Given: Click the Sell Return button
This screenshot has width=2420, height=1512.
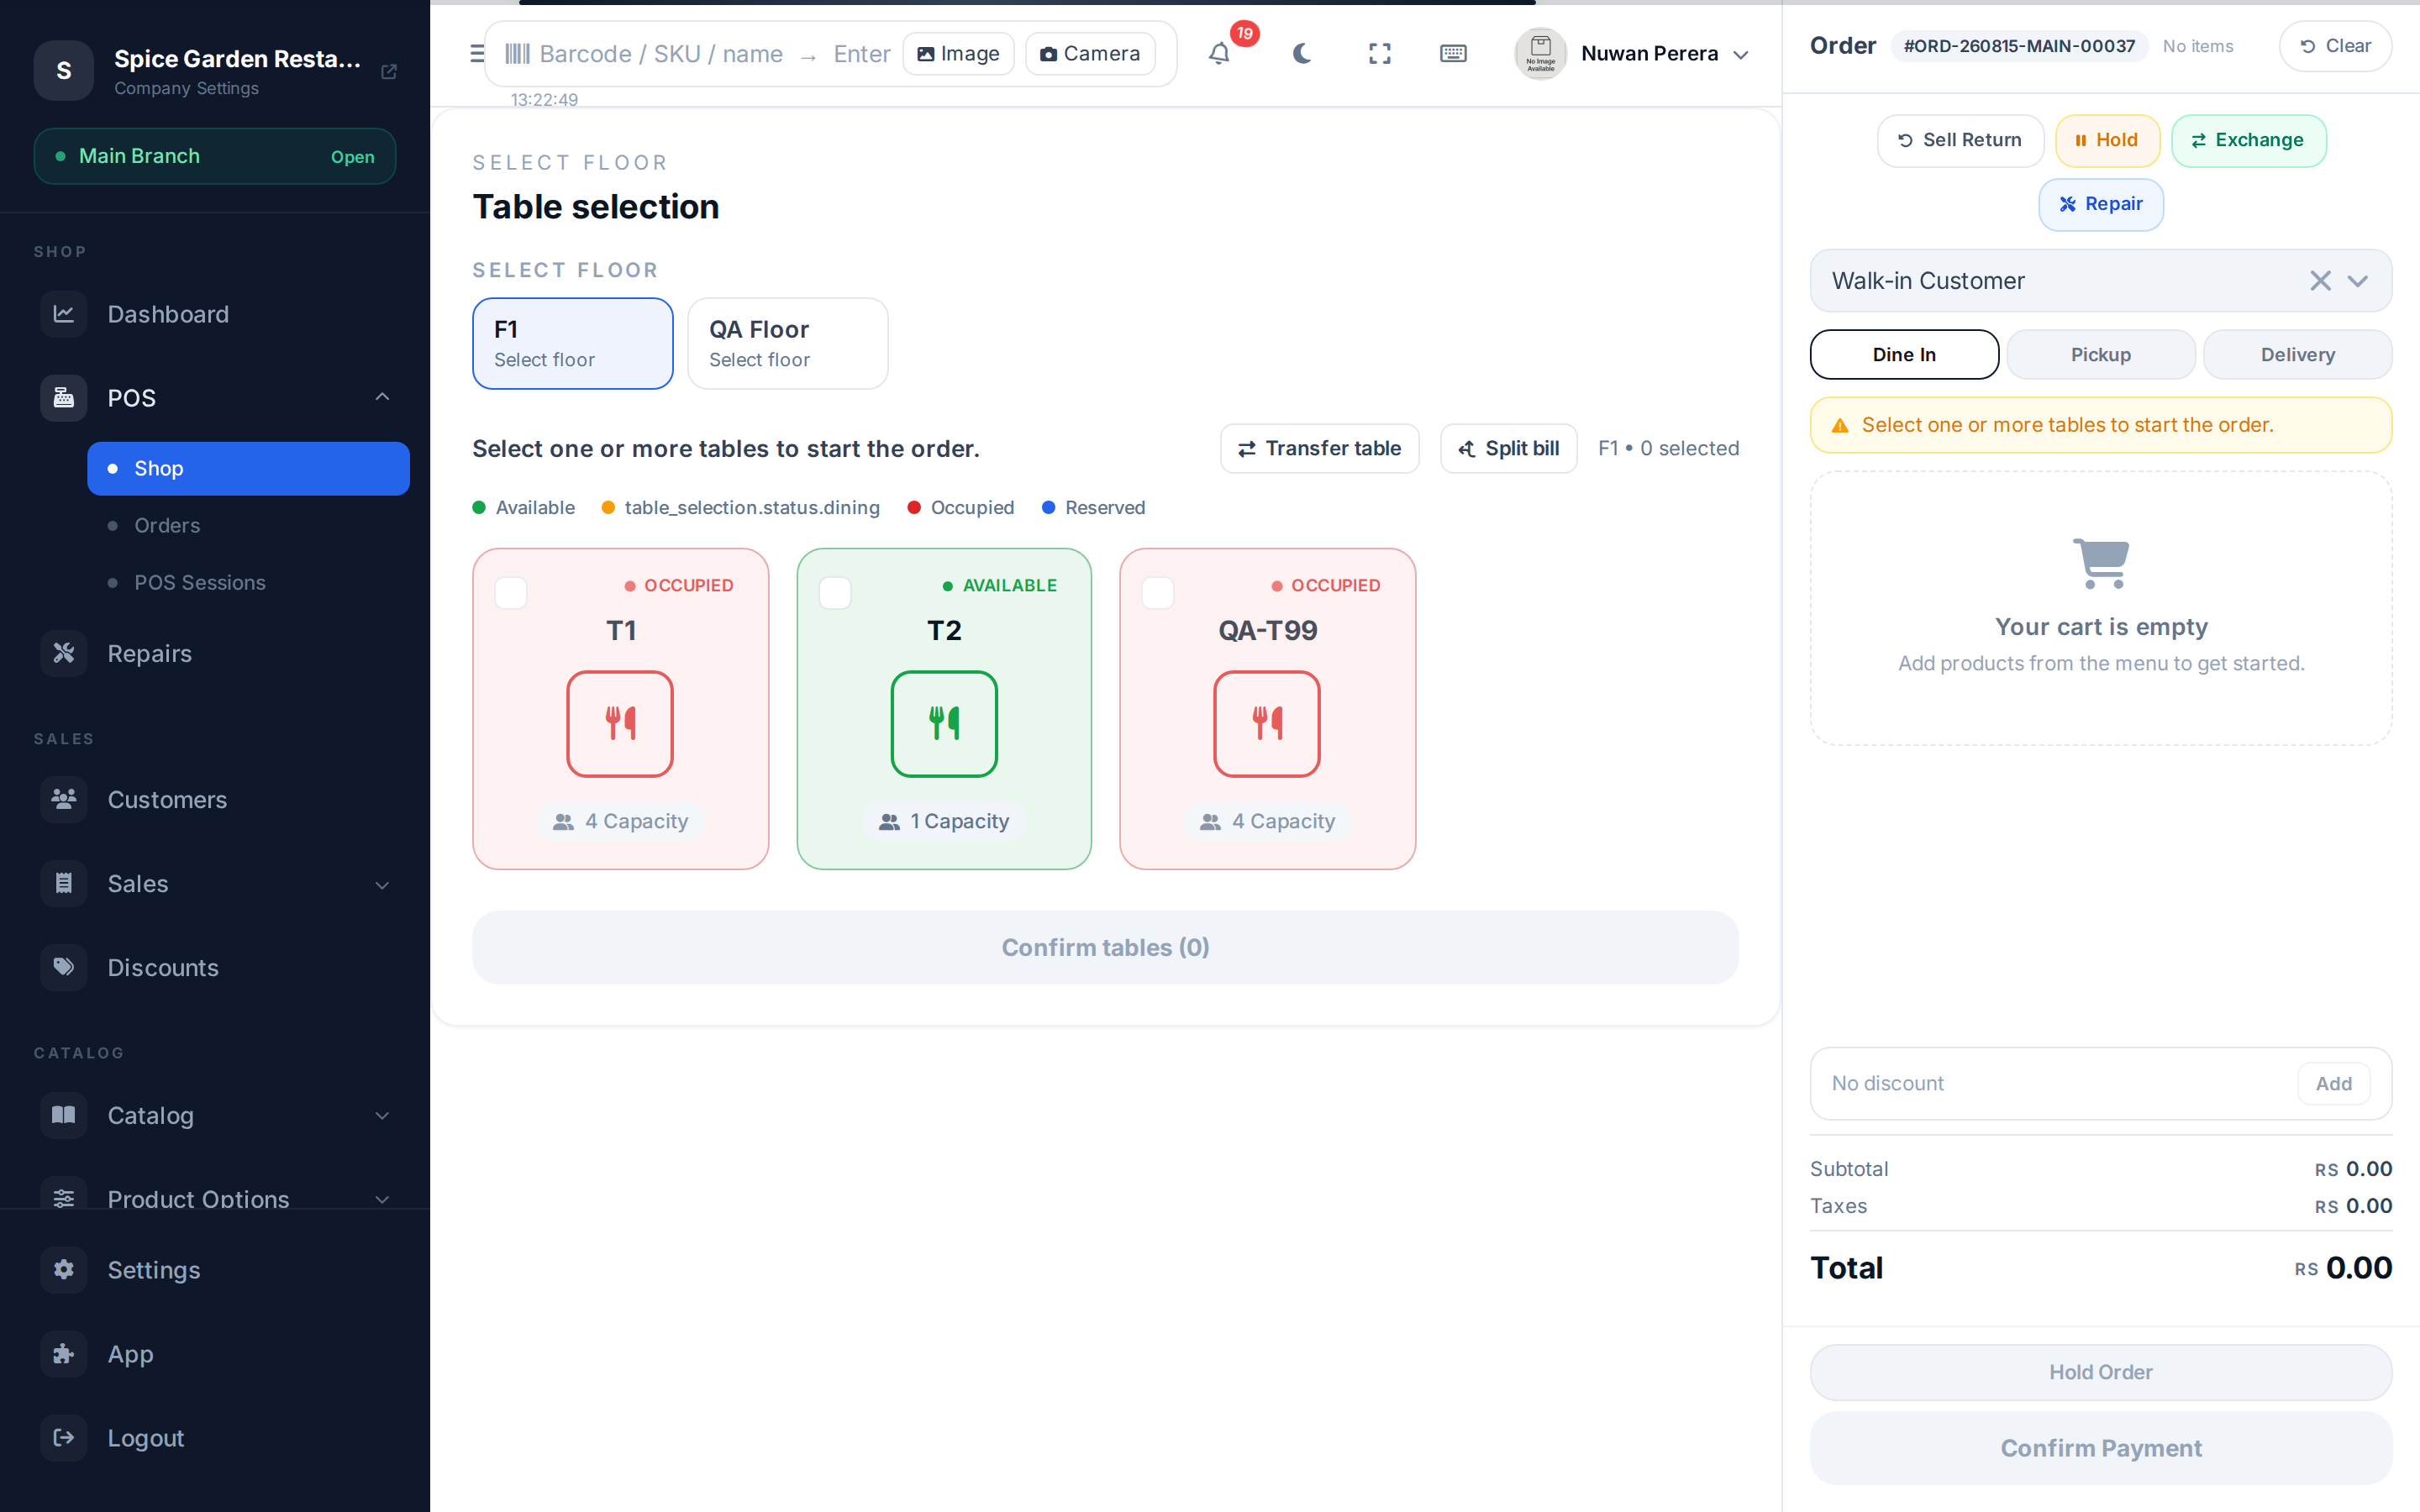Looking at the screenshot, I should [1960, 140].
